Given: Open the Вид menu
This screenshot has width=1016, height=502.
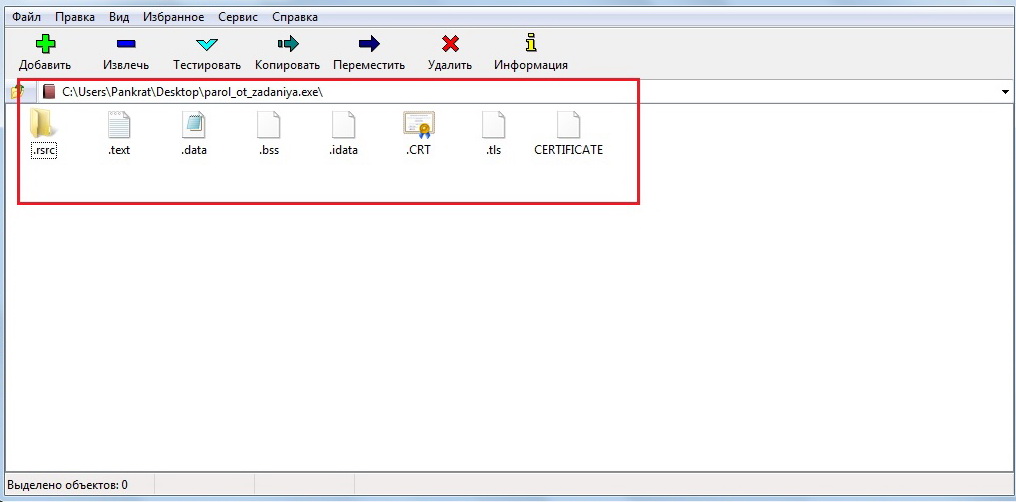Looking at the screenshot, I should coord(119,17).
